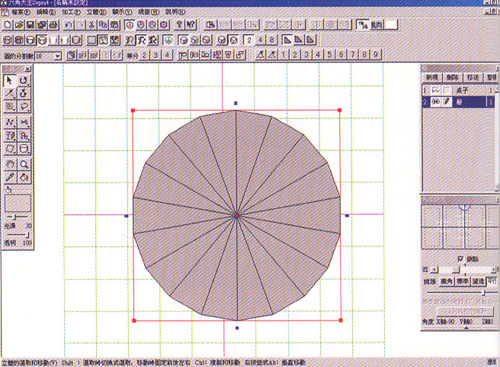
Task: Select layer row 桌子 in layer list
Action: tap(459, 90)
